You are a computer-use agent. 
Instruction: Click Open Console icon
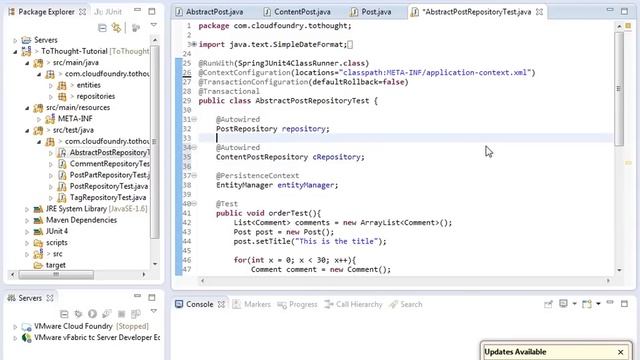tap(587, 304)
